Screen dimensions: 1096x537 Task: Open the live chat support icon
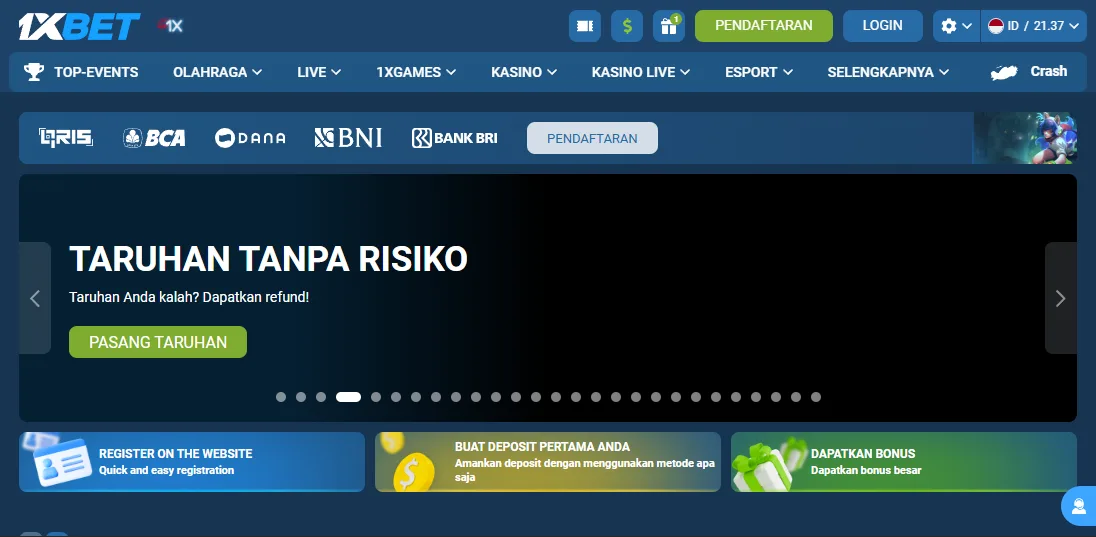point(1079,505)
